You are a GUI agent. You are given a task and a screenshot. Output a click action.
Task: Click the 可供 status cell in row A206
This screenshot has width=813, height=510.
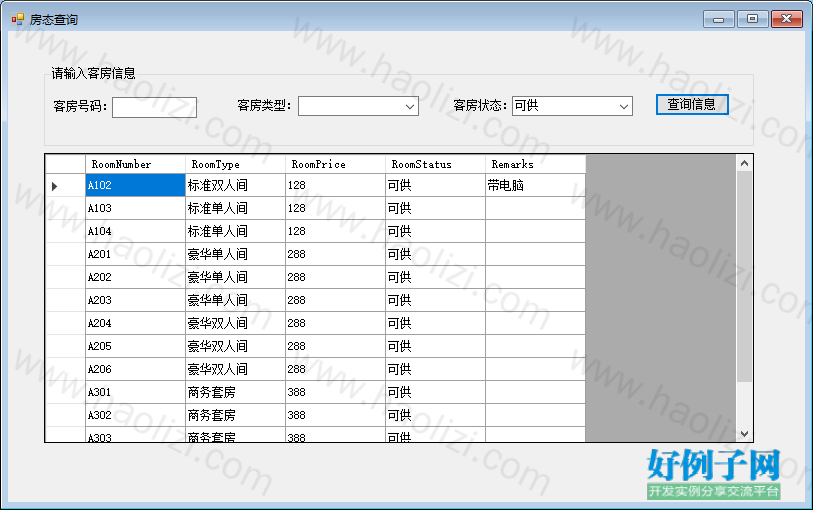[x=436, y=369]
